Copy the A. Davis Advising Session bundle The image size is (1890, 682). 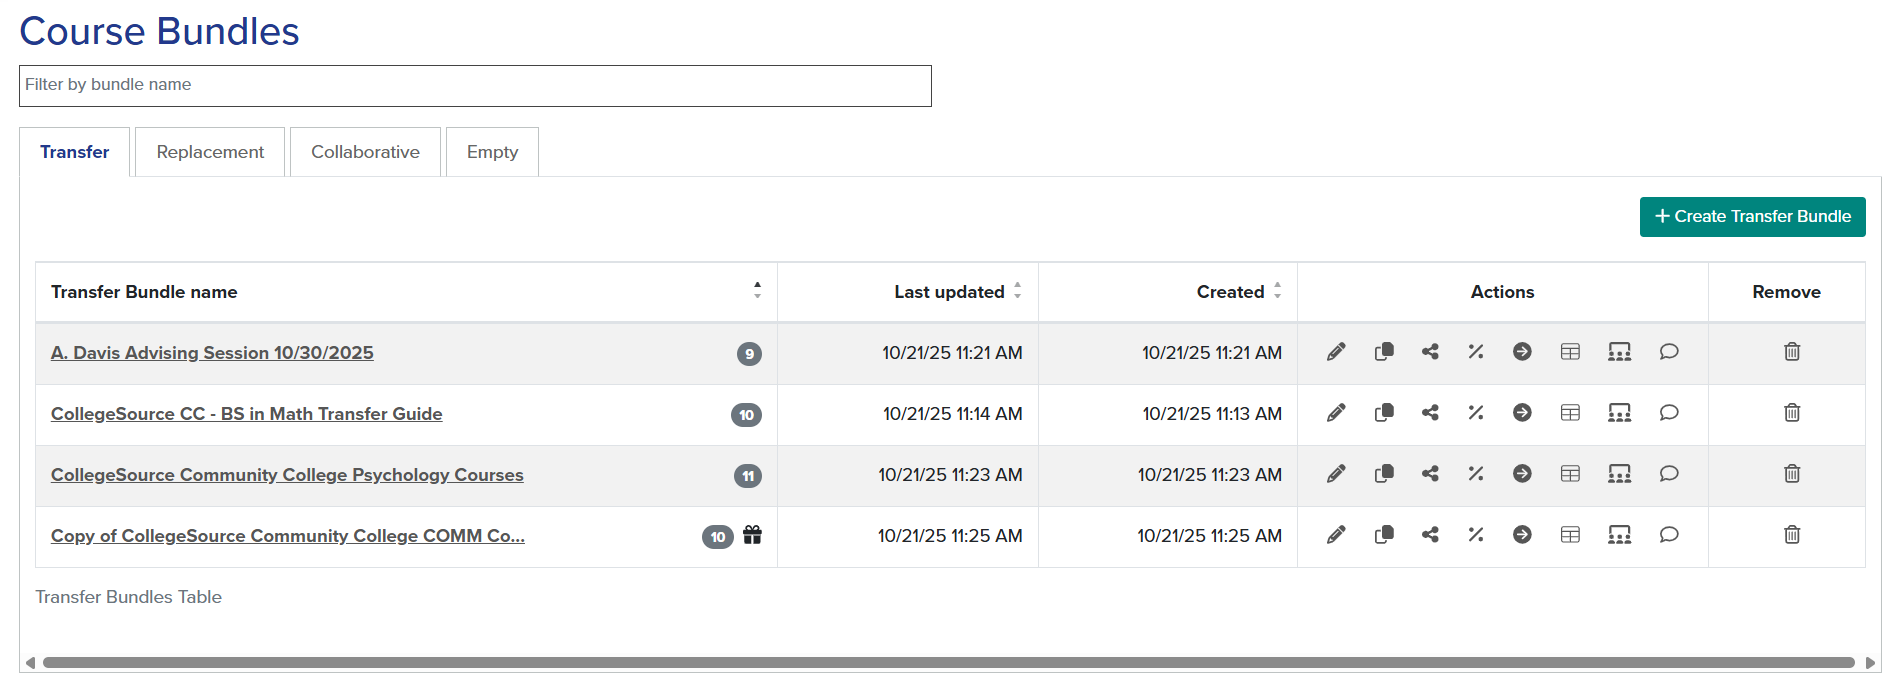tap(1384, 352)
